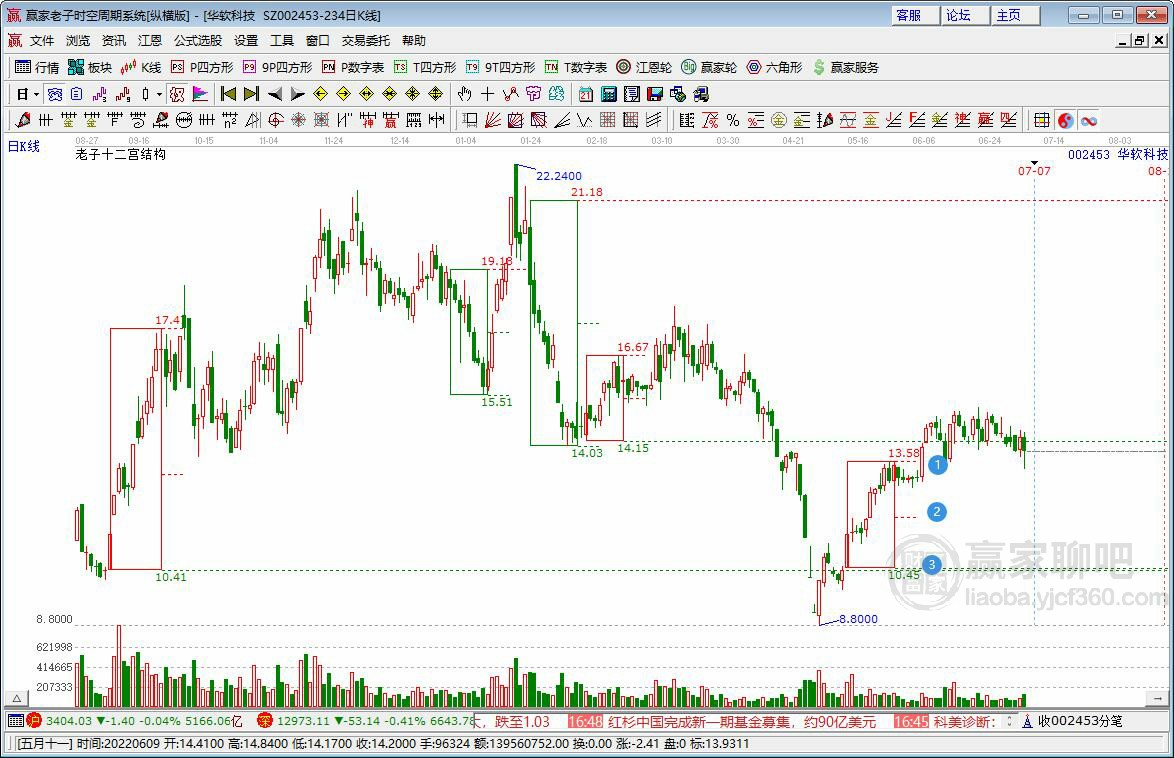The width and height of the screenshot is (1174, 758).
Task: Click the circled 1 chart marker
Action: click(x=937, y=465)
